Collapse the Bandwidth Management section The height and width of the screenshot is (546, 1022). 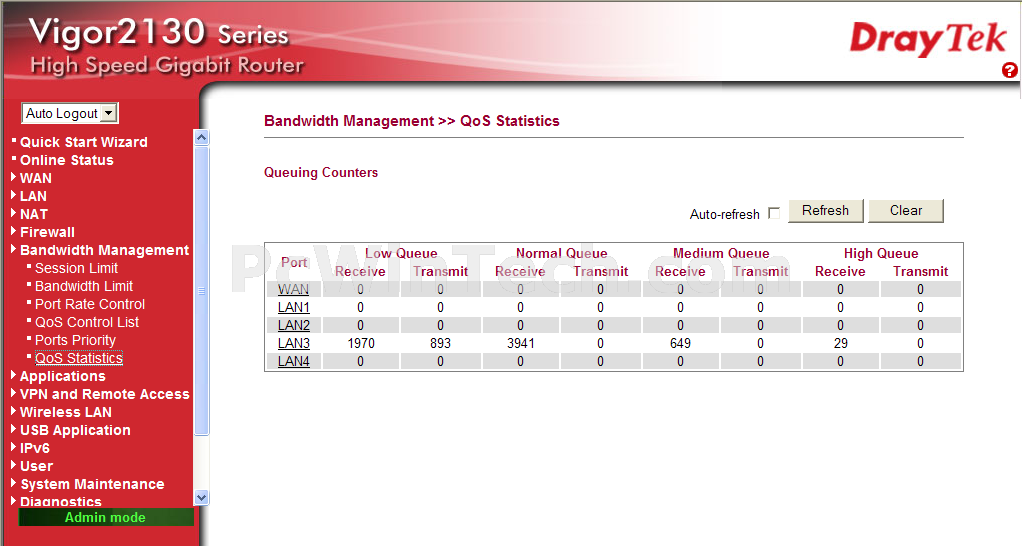pos(104,250)
